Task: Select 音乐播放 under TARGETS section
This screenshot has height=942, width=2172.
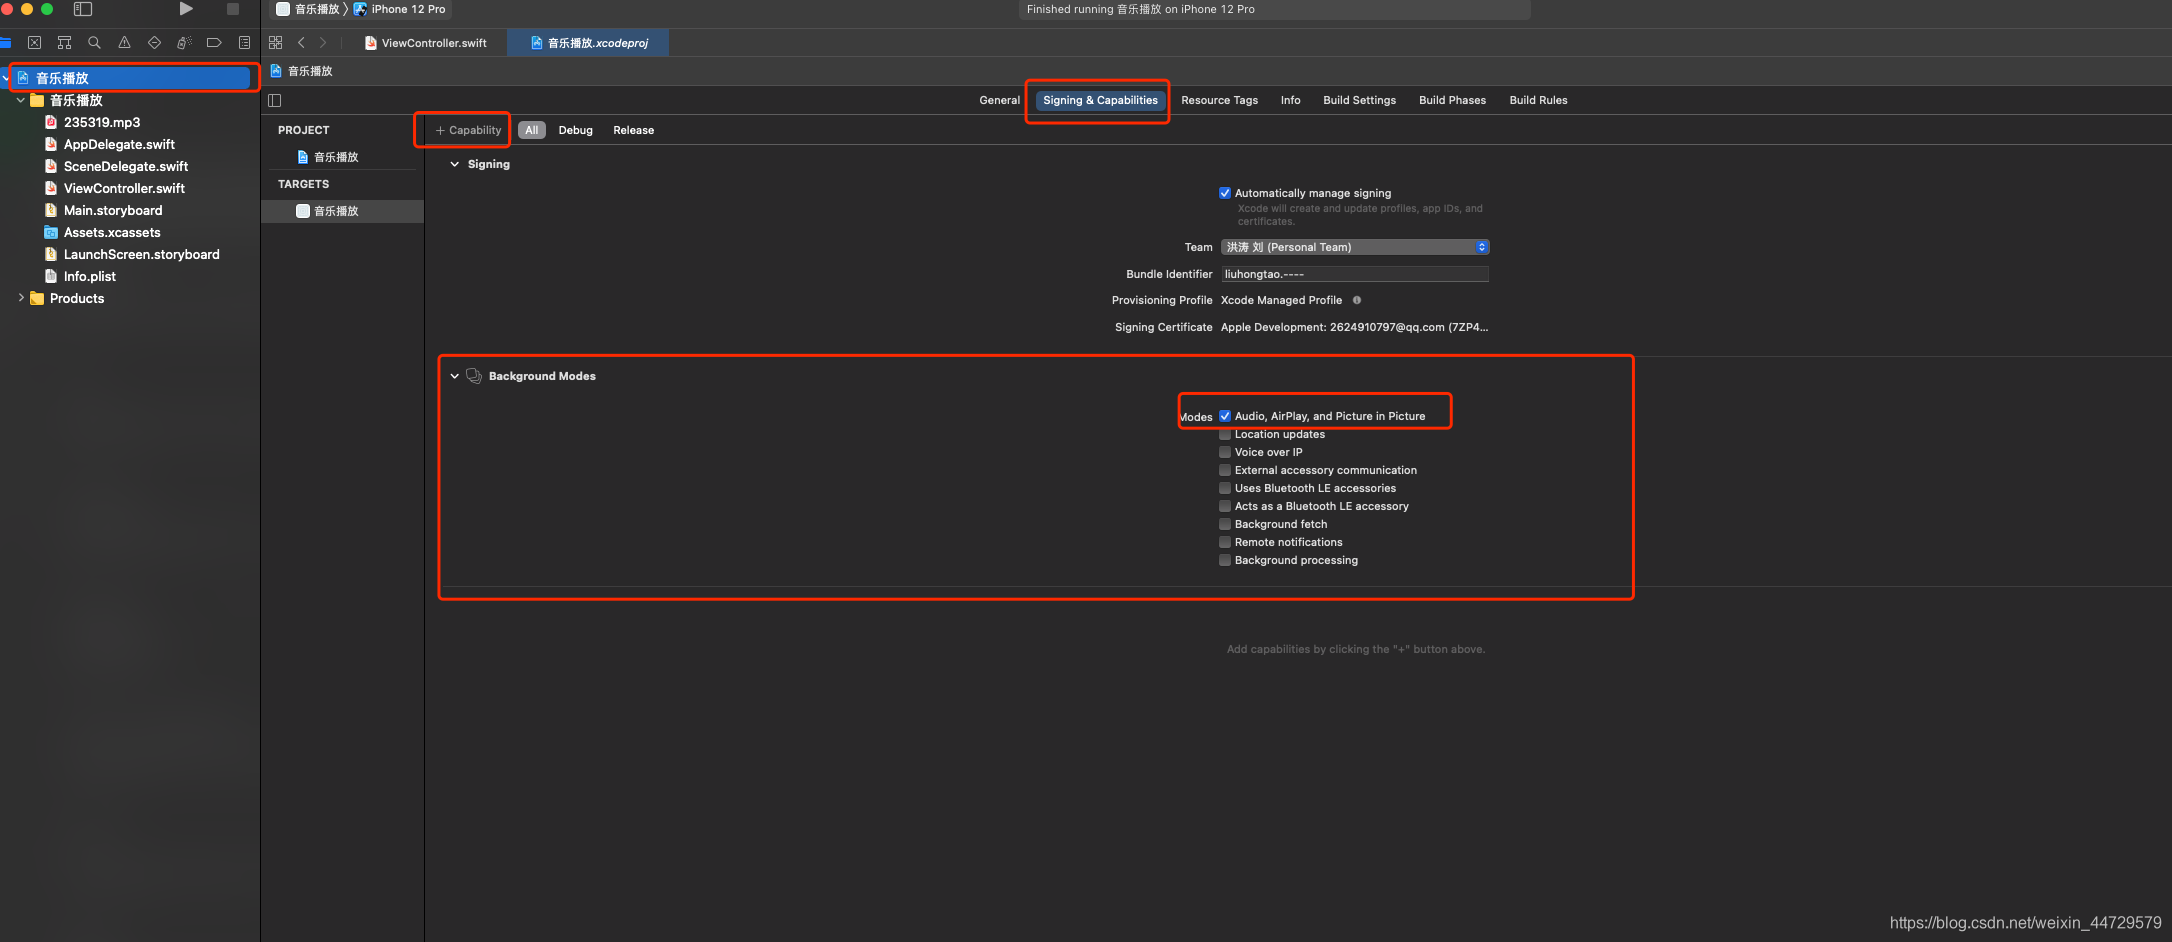Action: [x=342, y=211]
